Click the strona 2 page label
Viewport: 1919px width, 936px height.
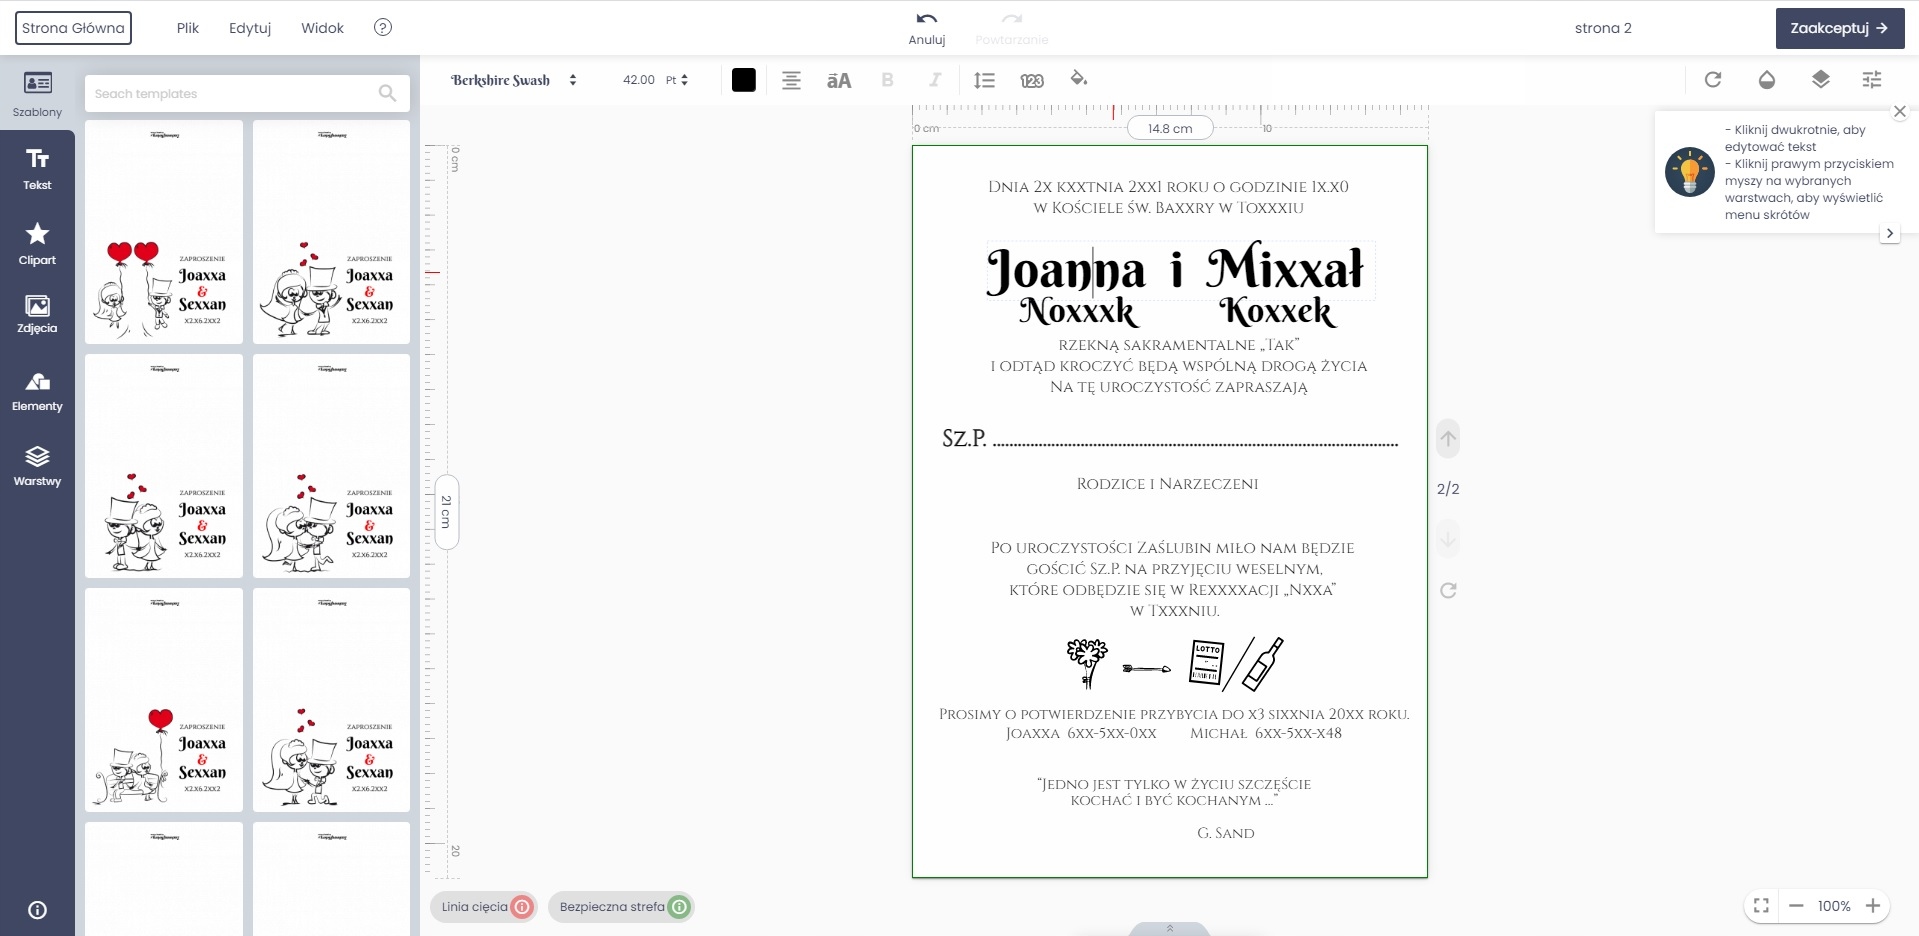tap(1603, 28)
